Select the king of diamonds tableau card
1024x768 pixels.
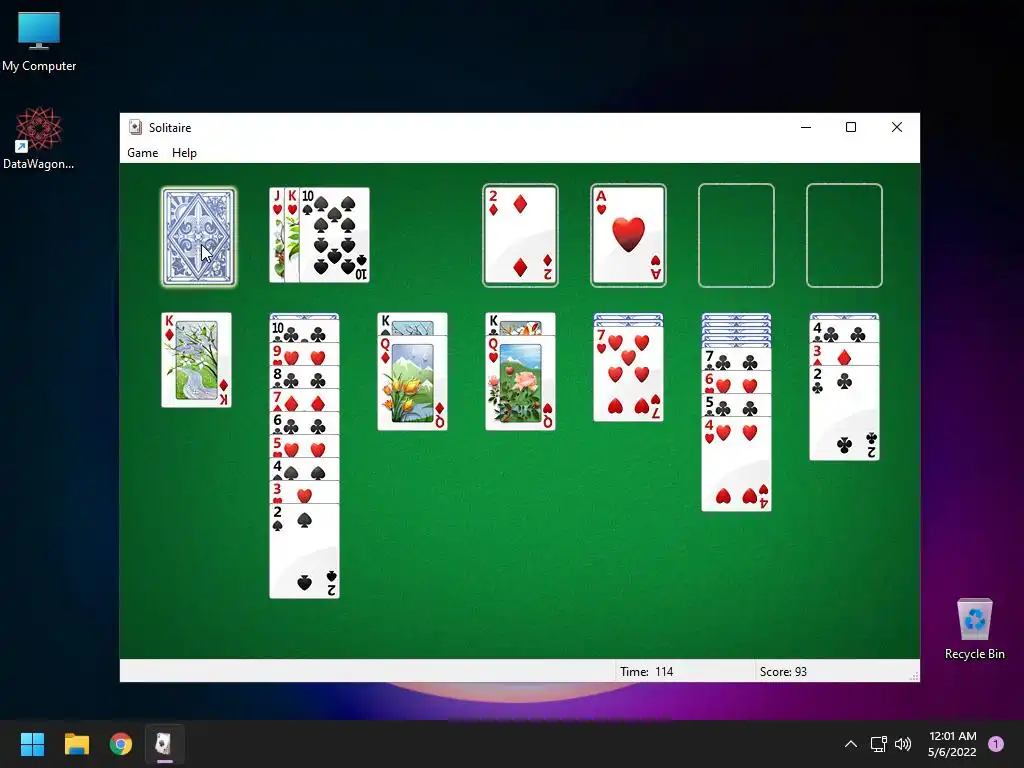197,360
